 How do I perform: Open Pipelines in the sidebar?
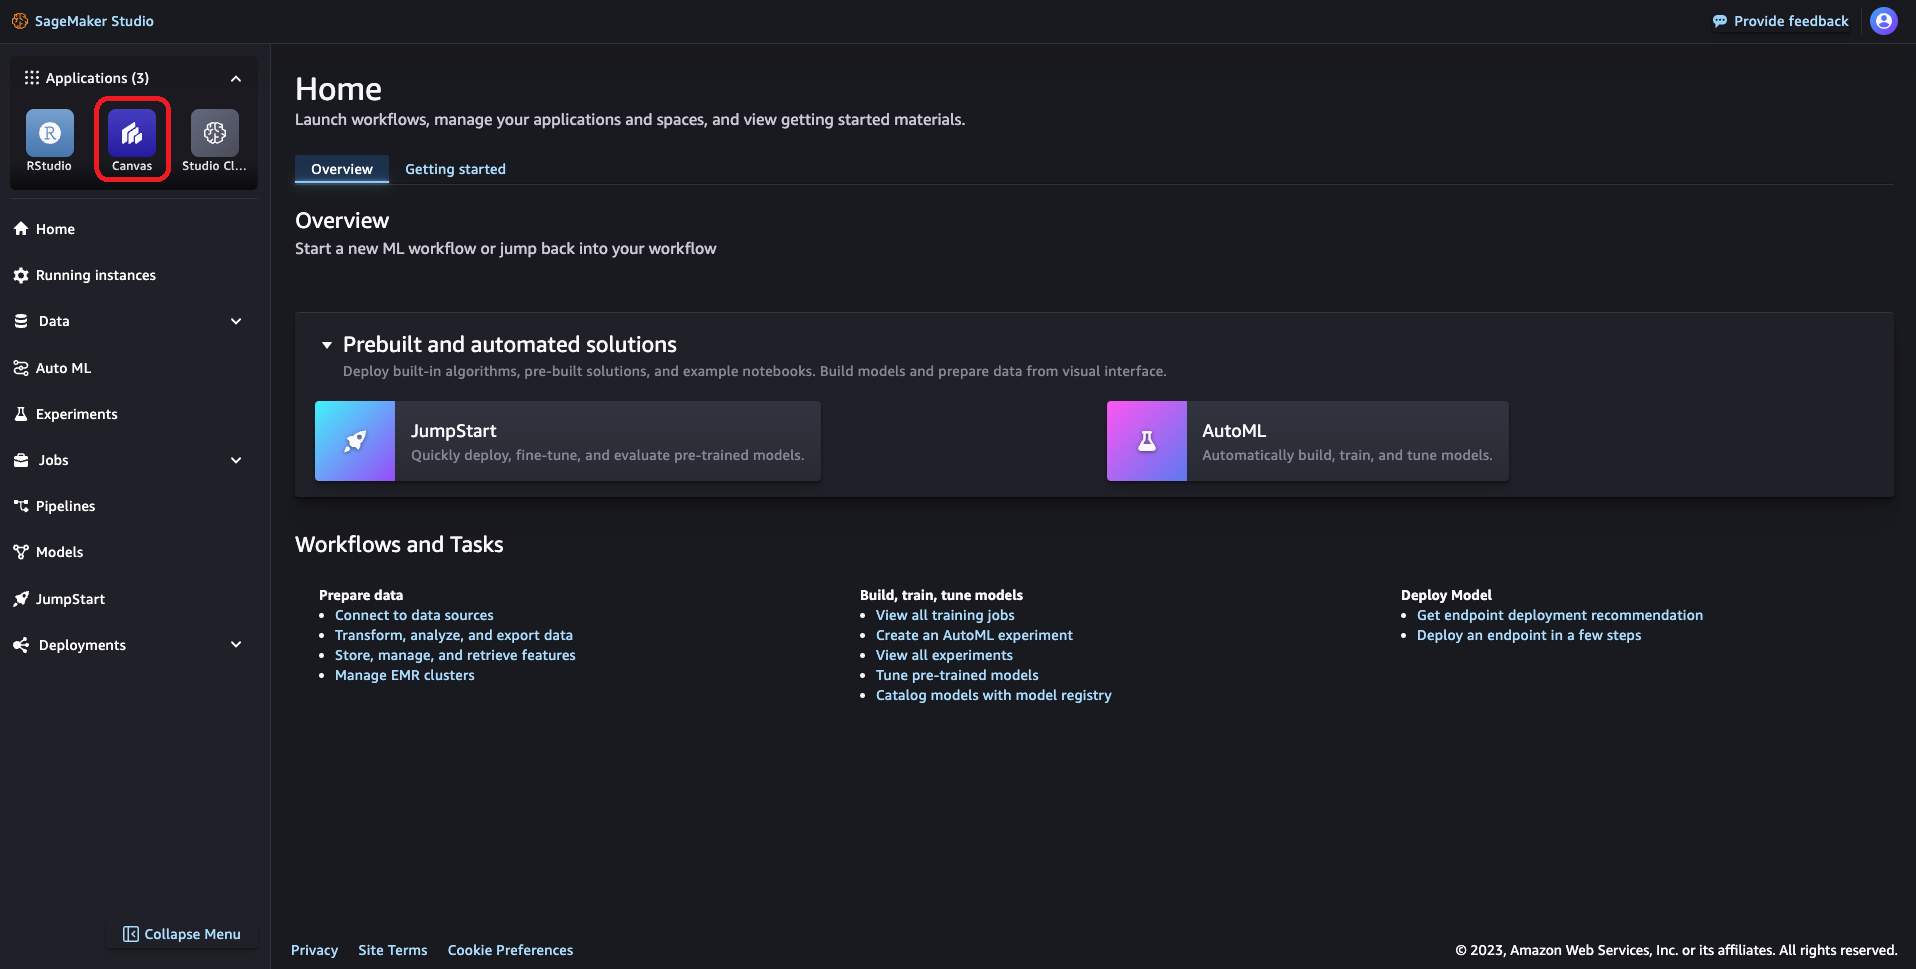[x=66, y=506]
